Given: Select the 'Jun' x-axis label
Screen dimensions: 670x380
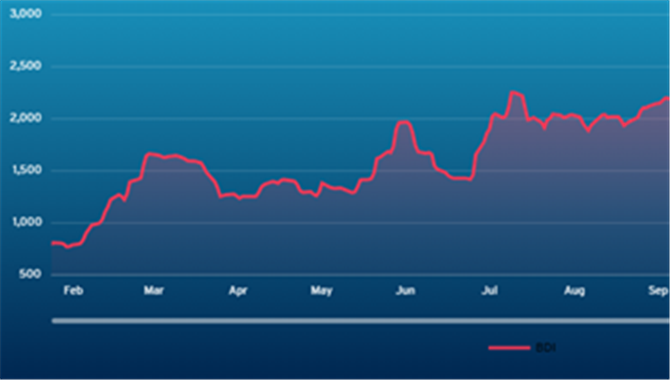Looking at the screenshot, I should tap(405, 291).
